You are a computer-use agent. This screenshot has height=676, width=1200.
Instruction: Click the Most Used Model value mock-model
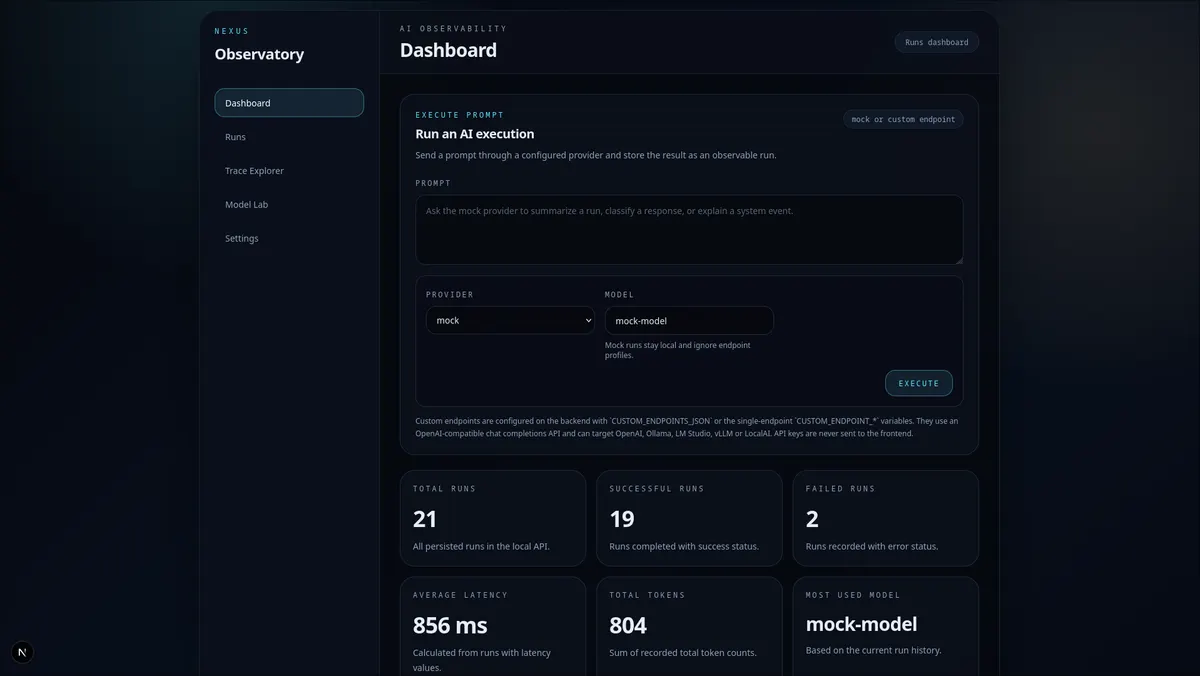861,624
